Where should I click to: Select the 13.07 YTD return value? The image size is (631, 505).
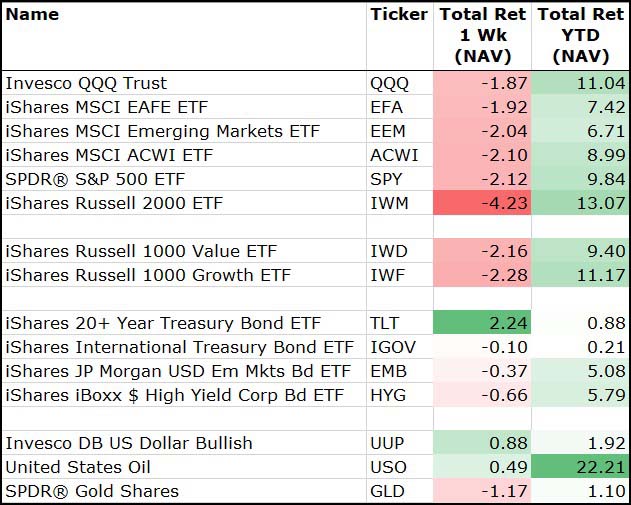coord(580,203)
